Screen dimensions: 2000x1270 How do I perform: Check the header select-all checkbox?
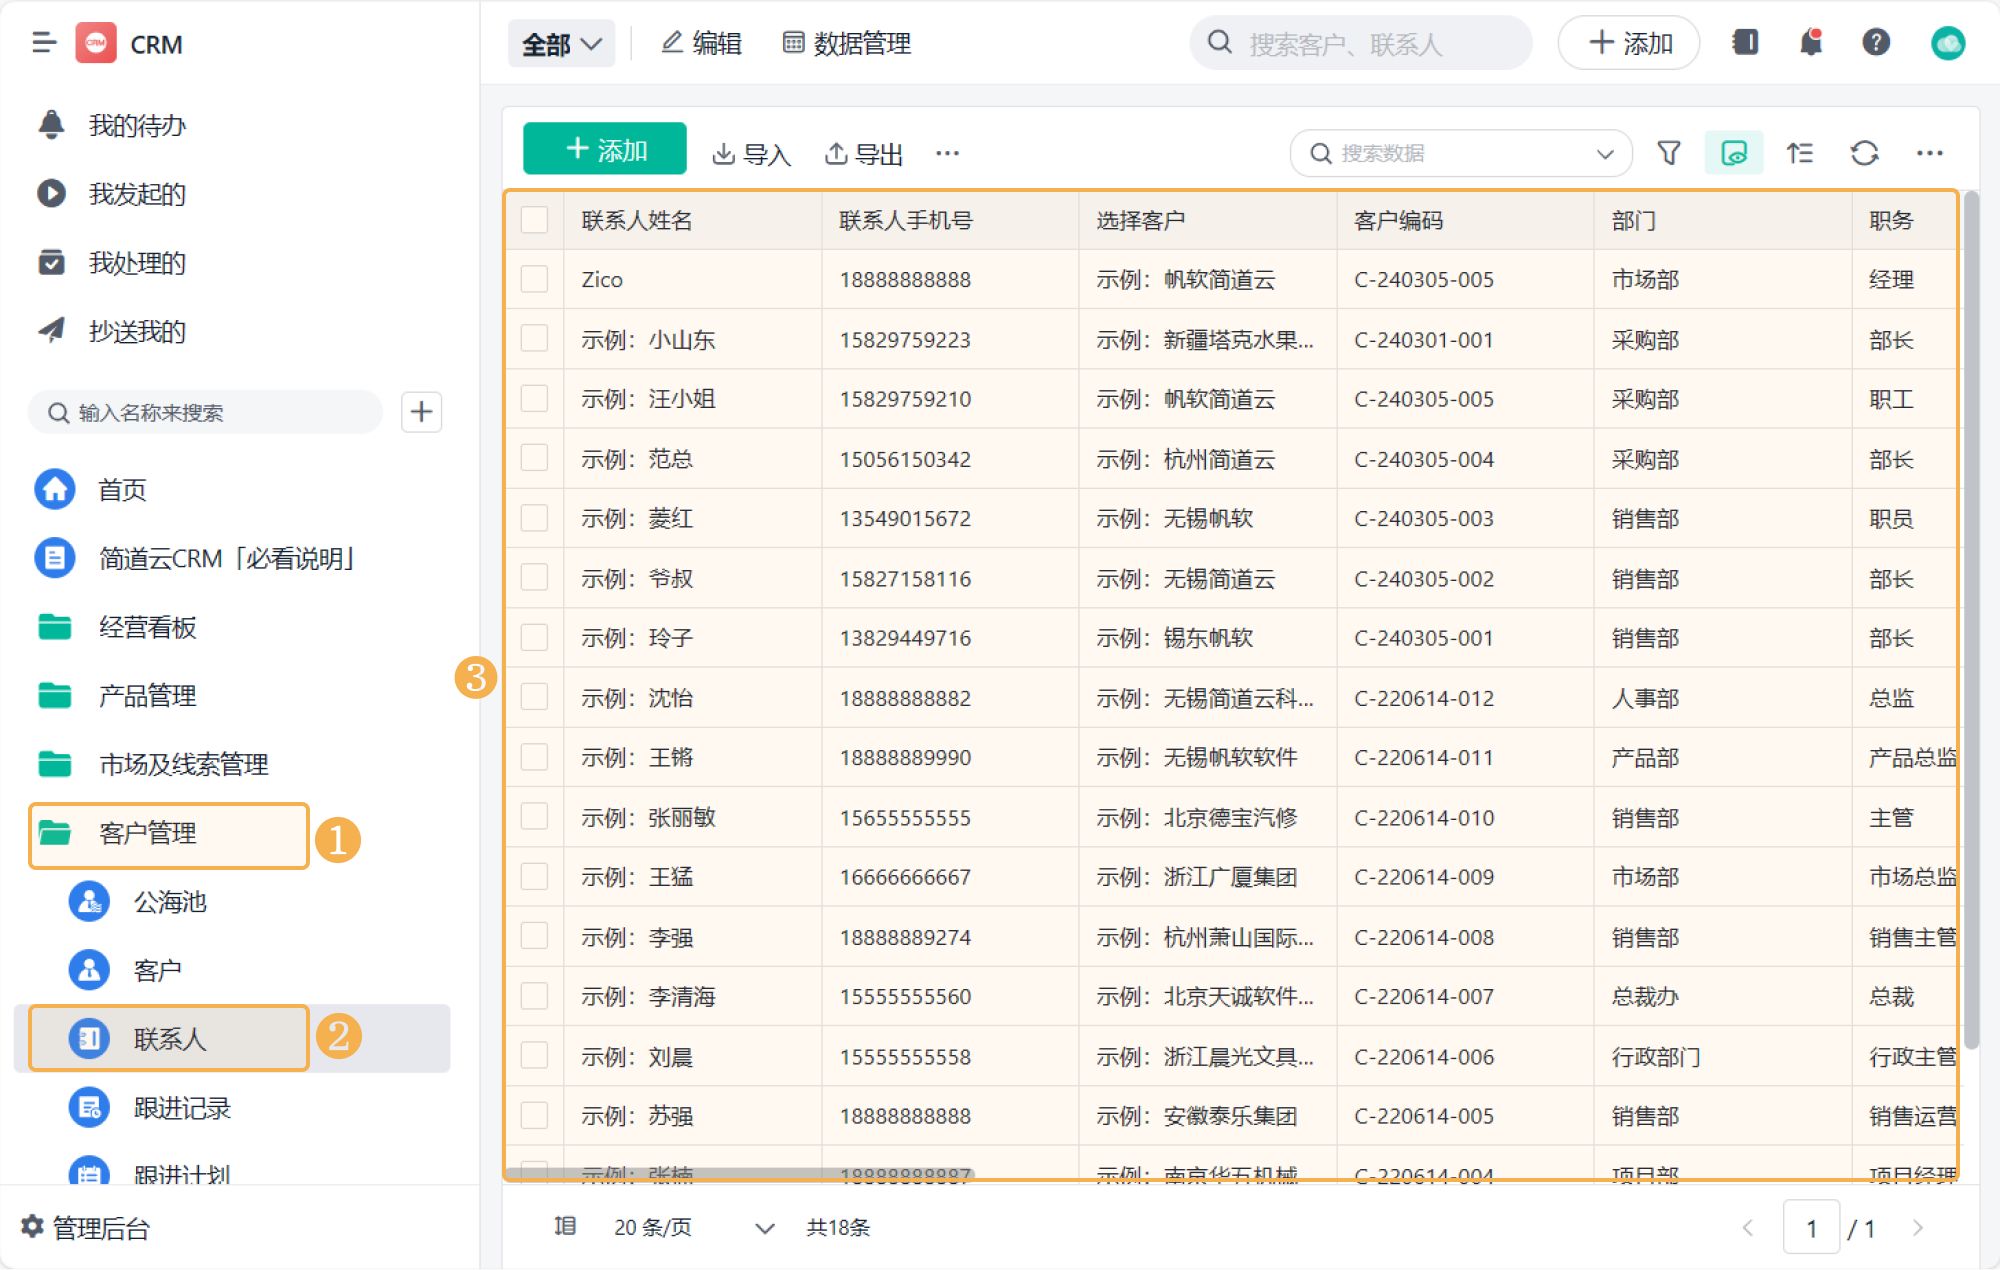pos(535,220)
